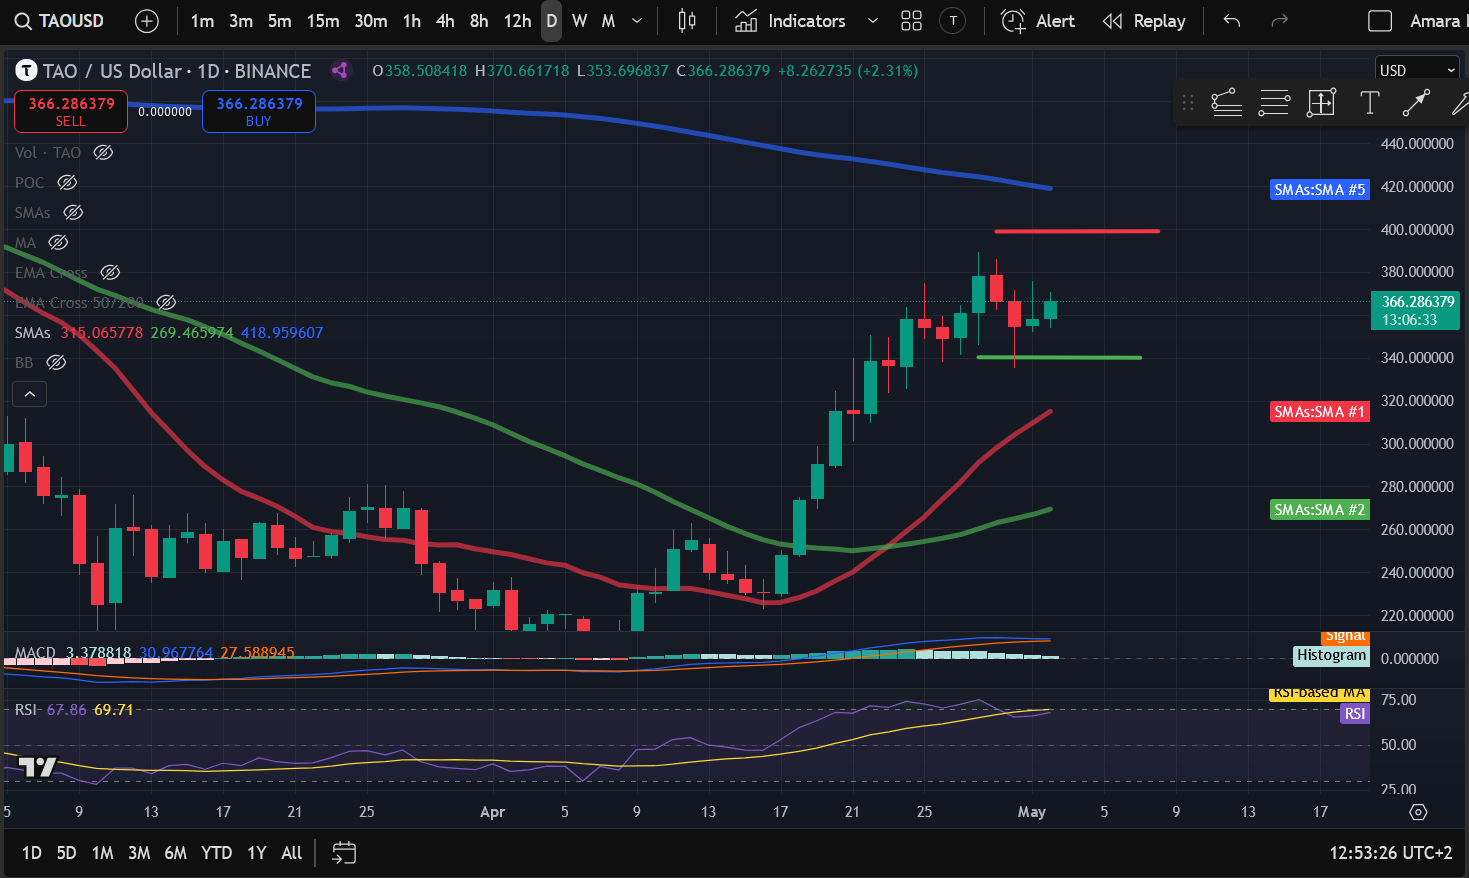Select the horizontal line drawing tool
The width and height of the screenshot is (1469, 878).
(1274, 102)
